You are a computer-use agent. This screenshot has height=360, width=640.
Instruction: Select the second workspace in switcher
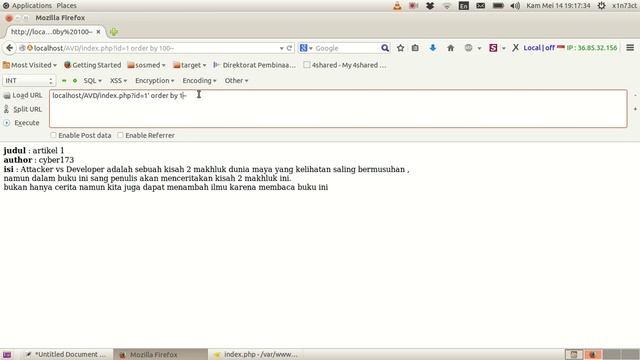pos(593,354)
